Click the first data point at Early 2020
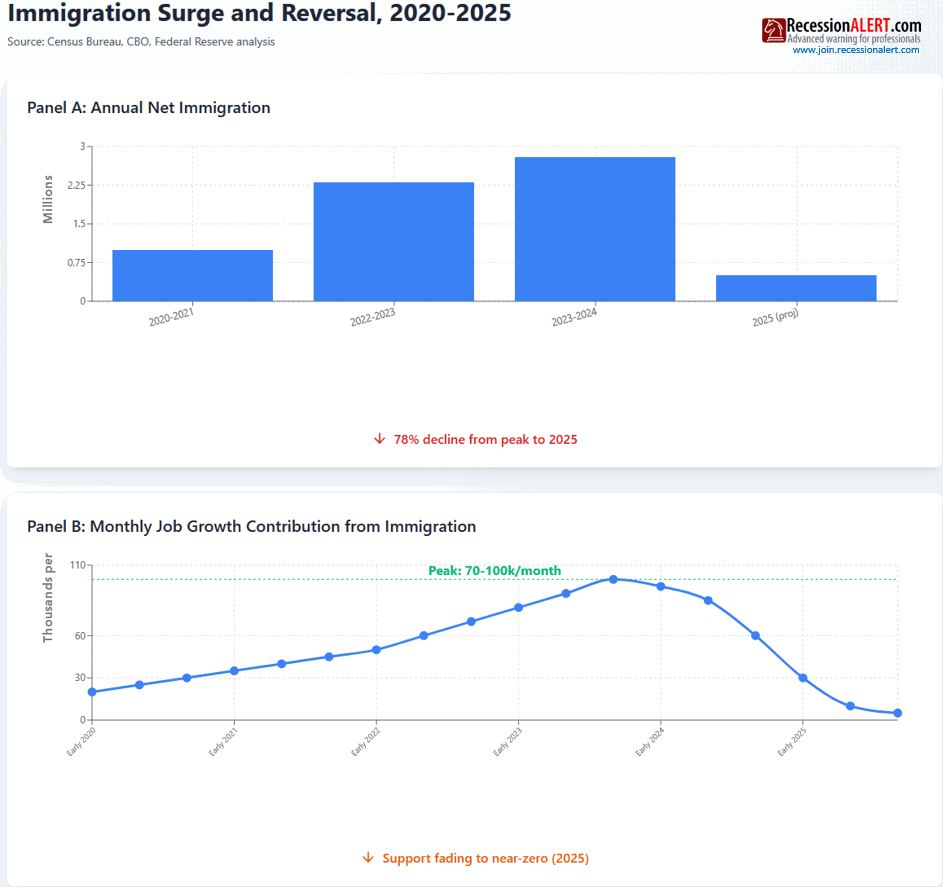The width and height of the screenshot is (943, 887). point(92,692)
